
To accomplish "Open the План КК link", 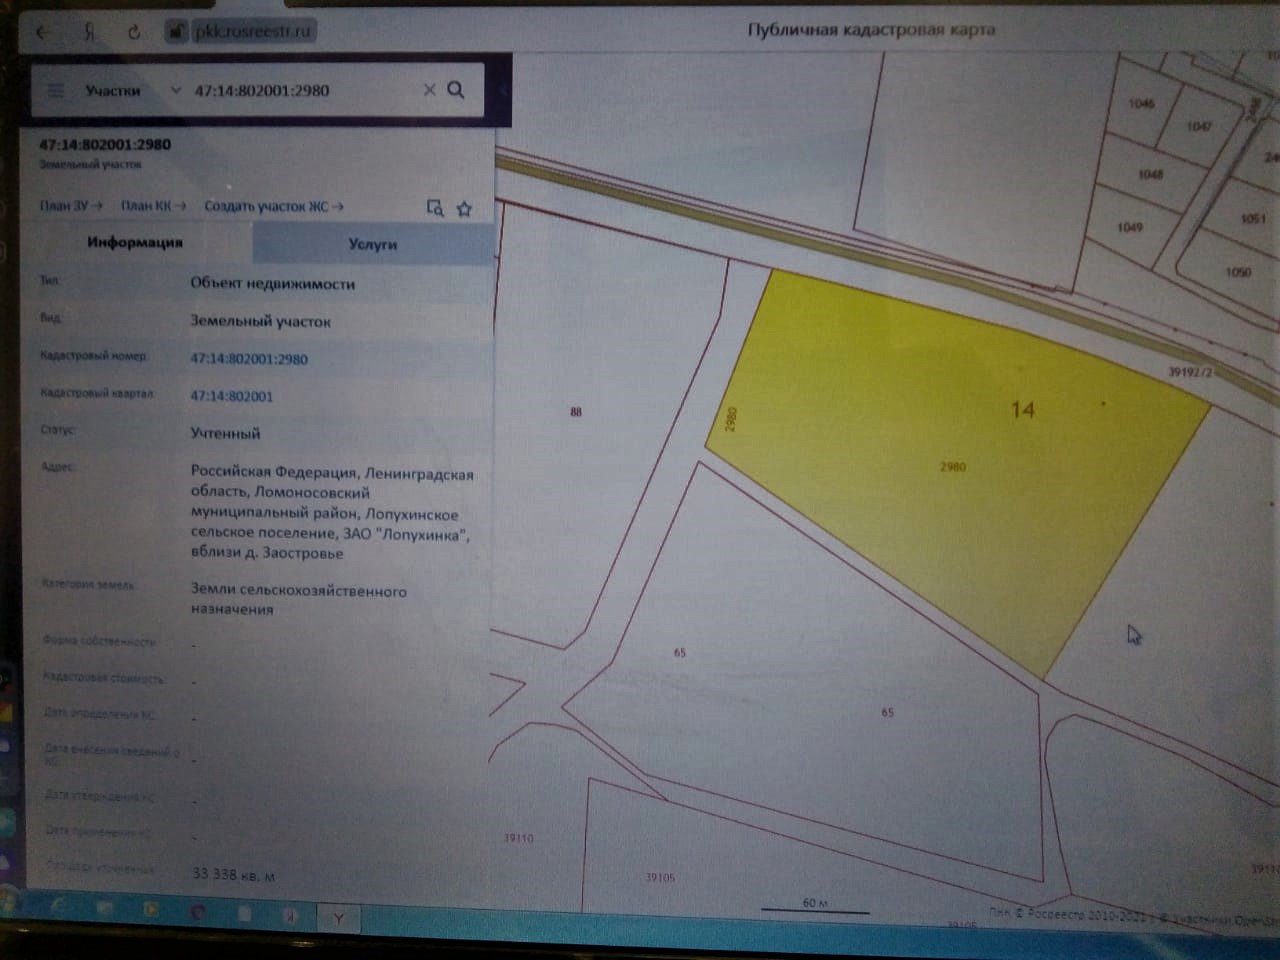I will (153, 206).
